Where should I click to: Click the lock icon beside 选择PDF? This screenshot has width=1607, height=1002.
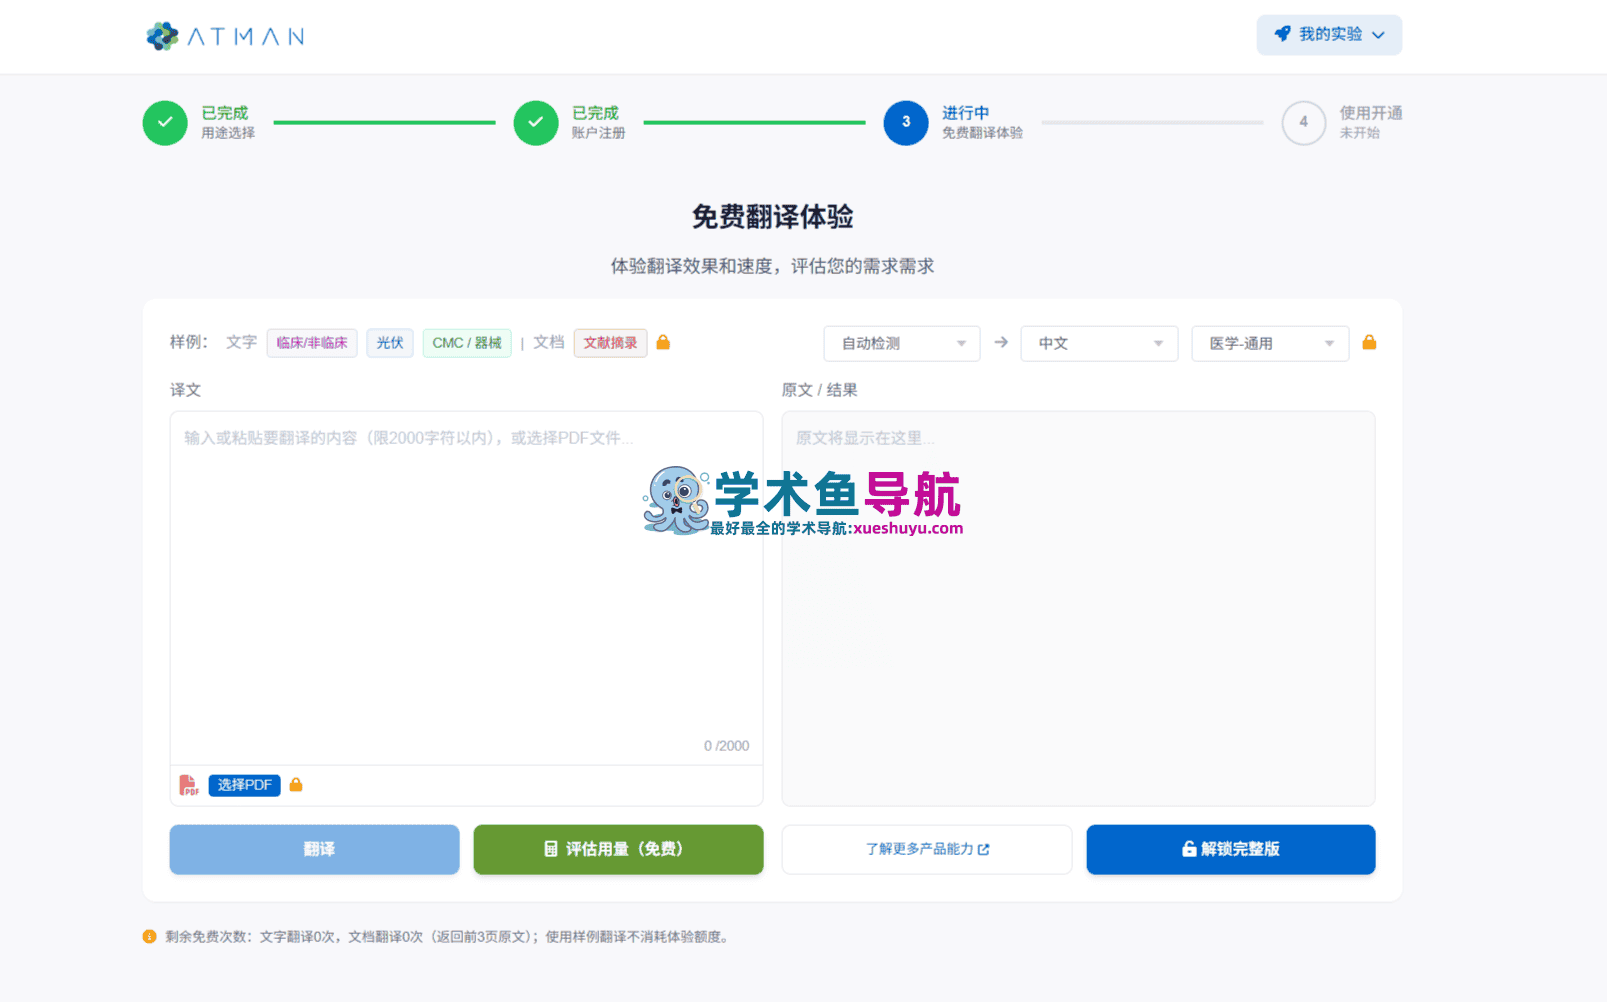pyautogui.click(x=296, y=785)
